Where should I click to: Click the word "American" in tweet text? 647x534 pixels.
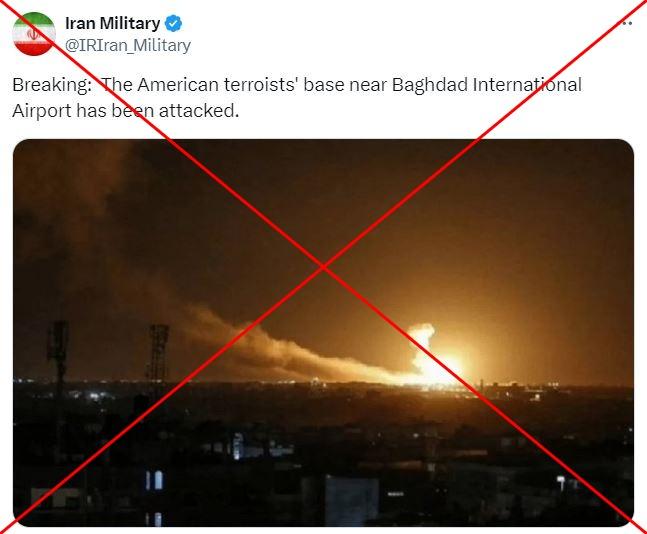[x=178, y=85]
